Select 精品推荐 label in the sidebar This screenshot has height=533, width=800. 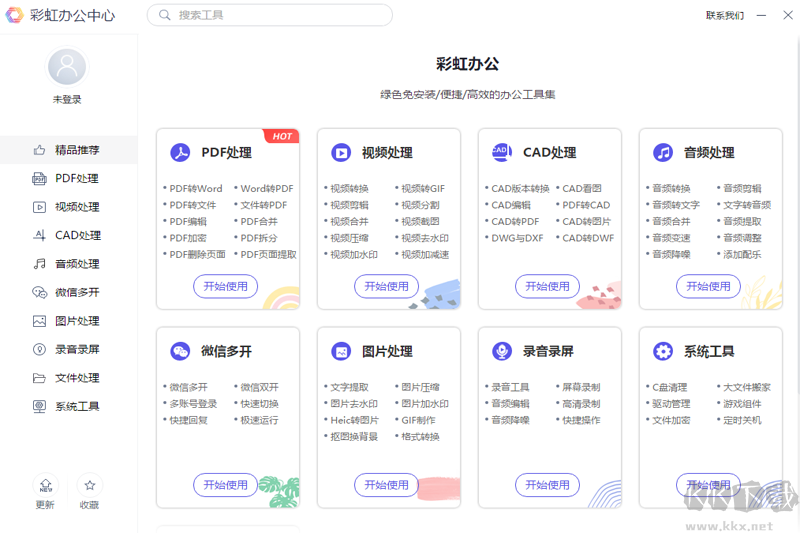[77, 150]
